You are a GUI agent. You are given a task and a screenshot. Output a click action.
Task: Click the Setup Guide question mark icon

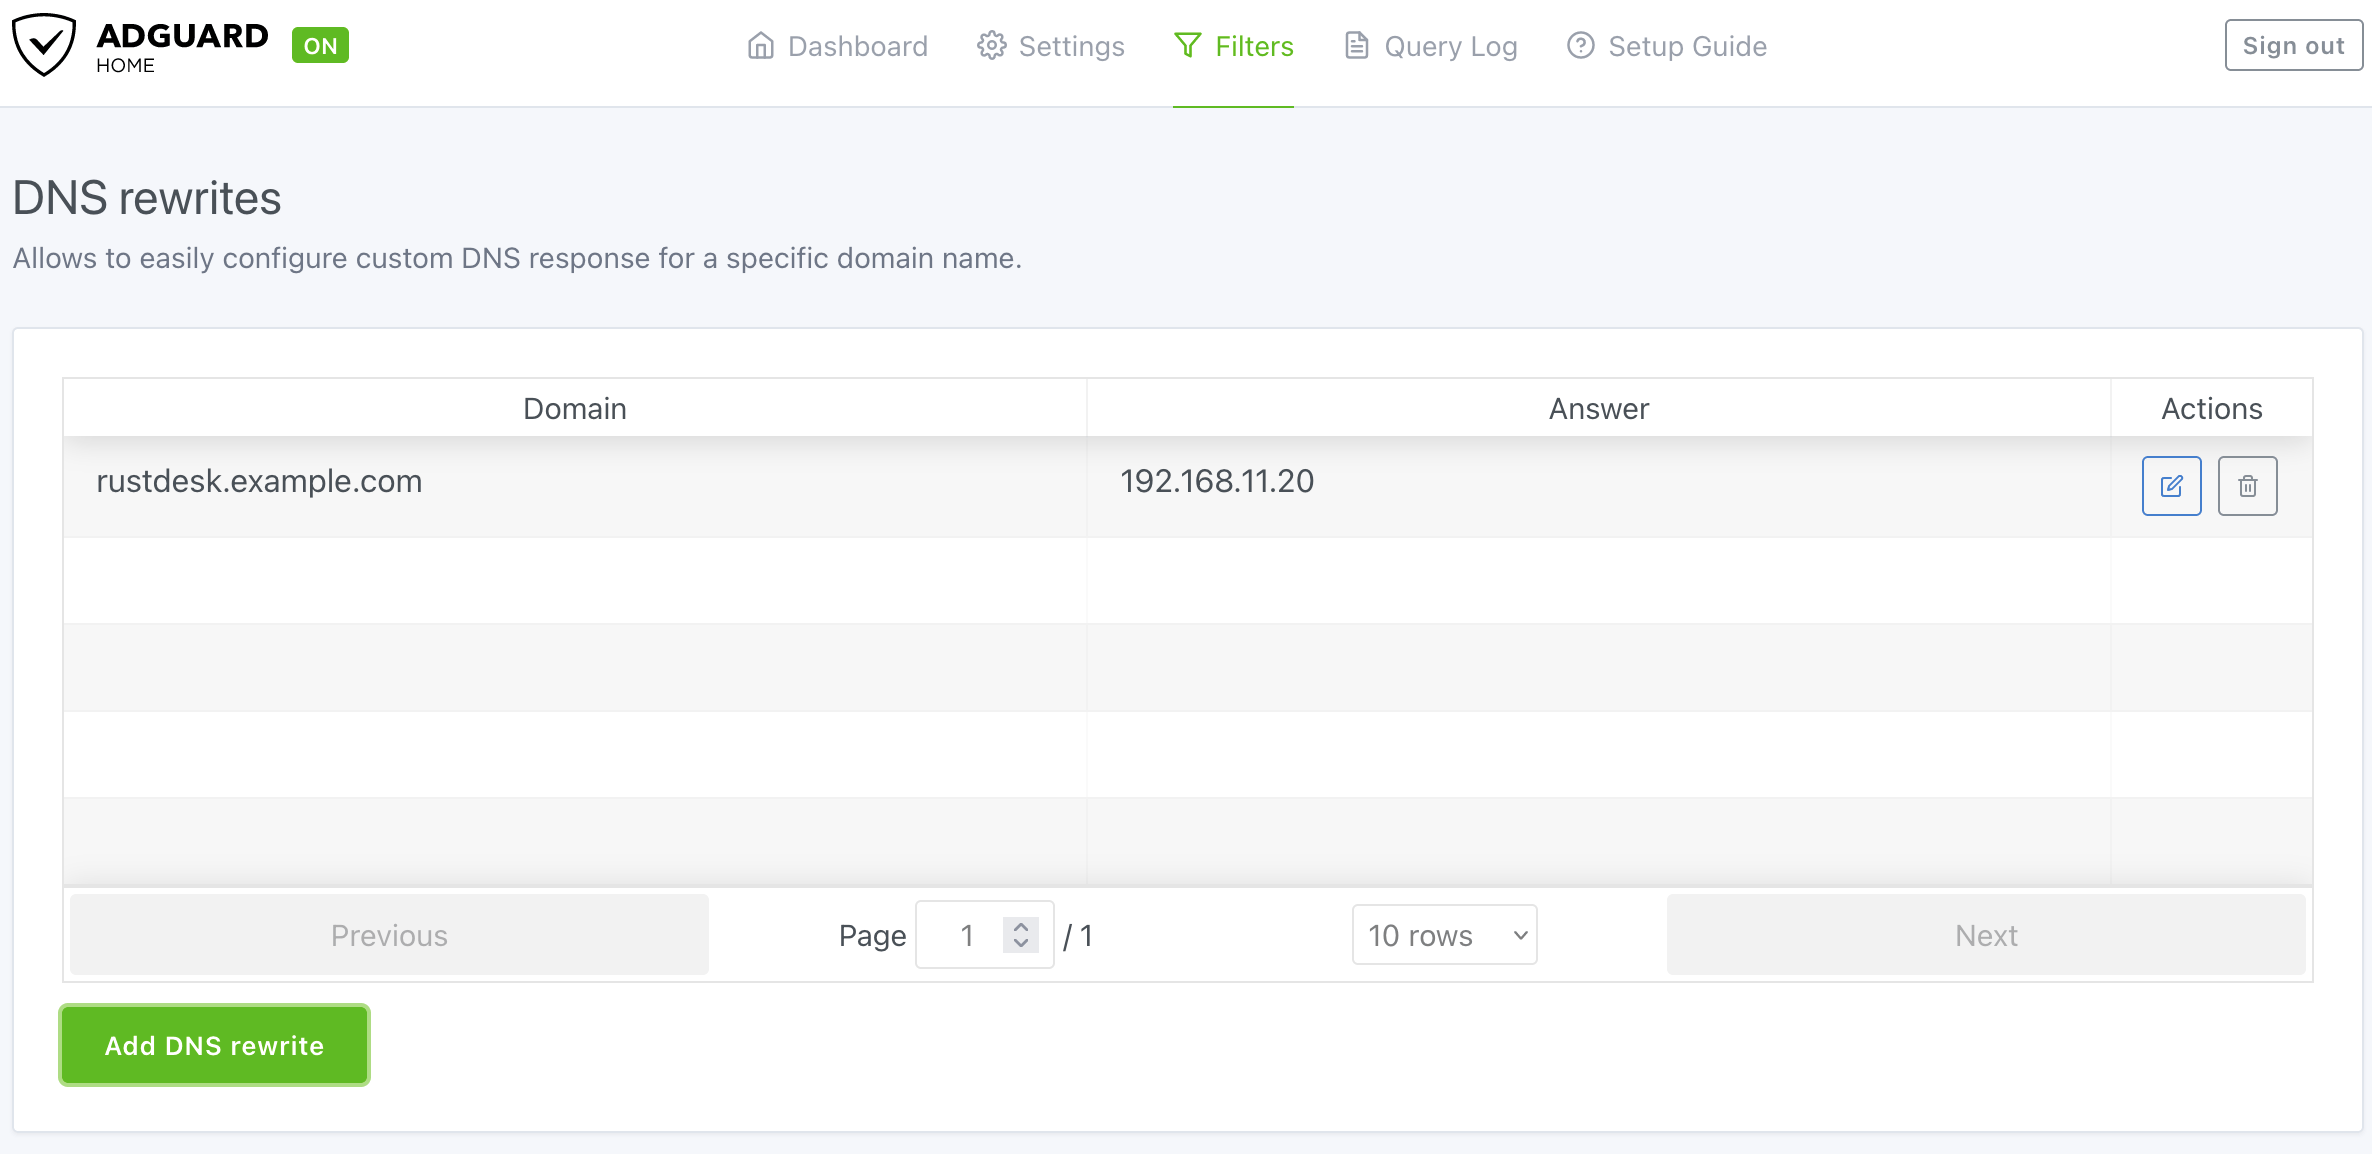point(1580,46)
